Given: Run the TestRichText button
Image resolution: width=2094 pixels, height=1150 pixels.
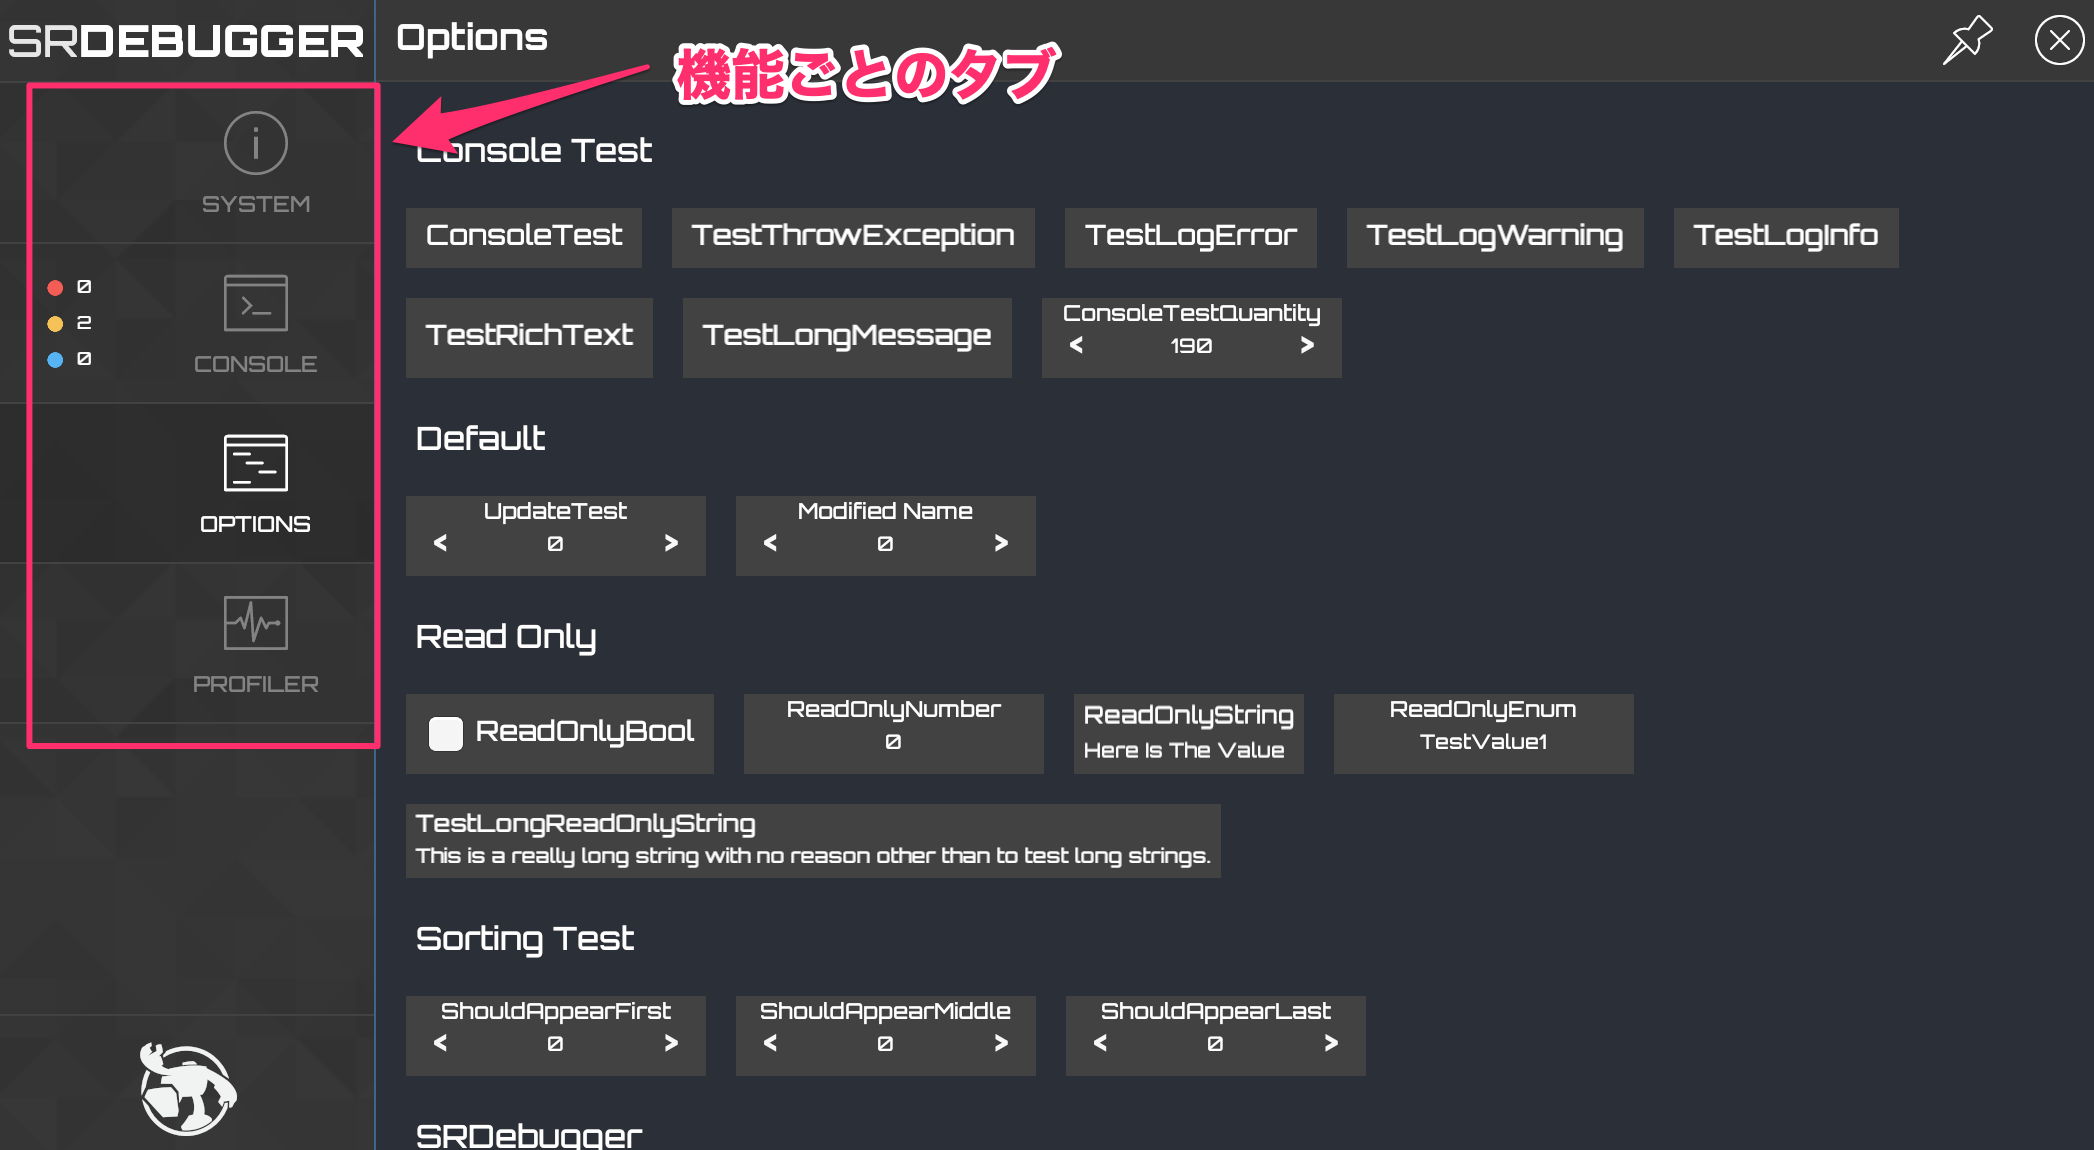Looking at the screenshot, I should [529, 337].
